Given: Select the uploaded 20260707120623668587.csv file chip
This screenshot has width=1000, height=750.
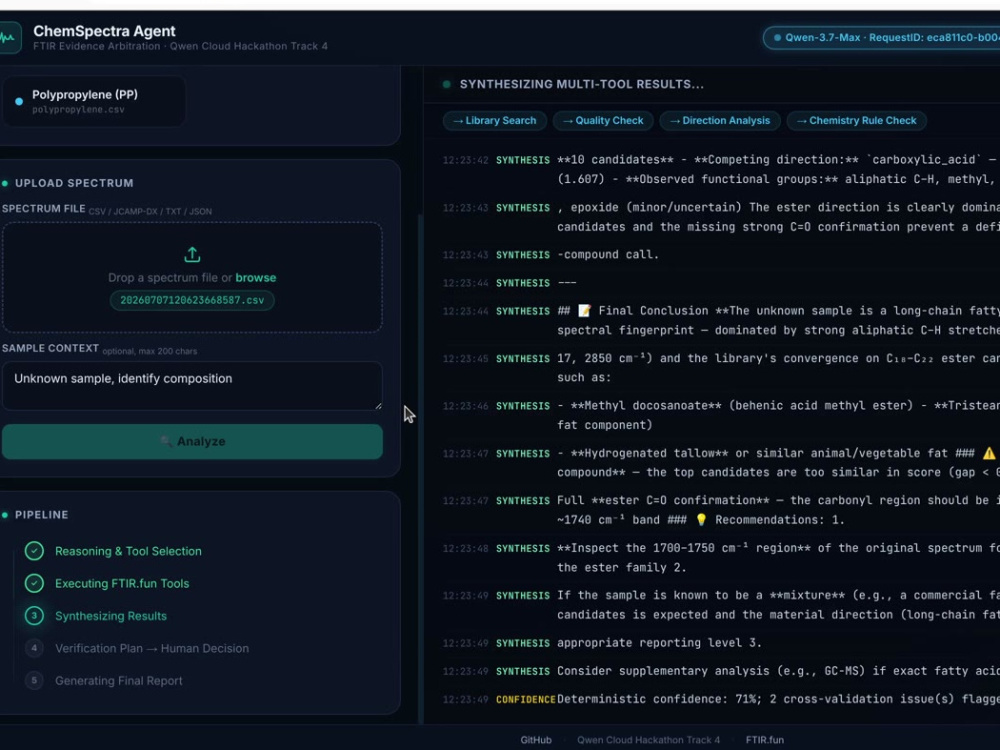Looking at the screenshot, I should (192, 300).
